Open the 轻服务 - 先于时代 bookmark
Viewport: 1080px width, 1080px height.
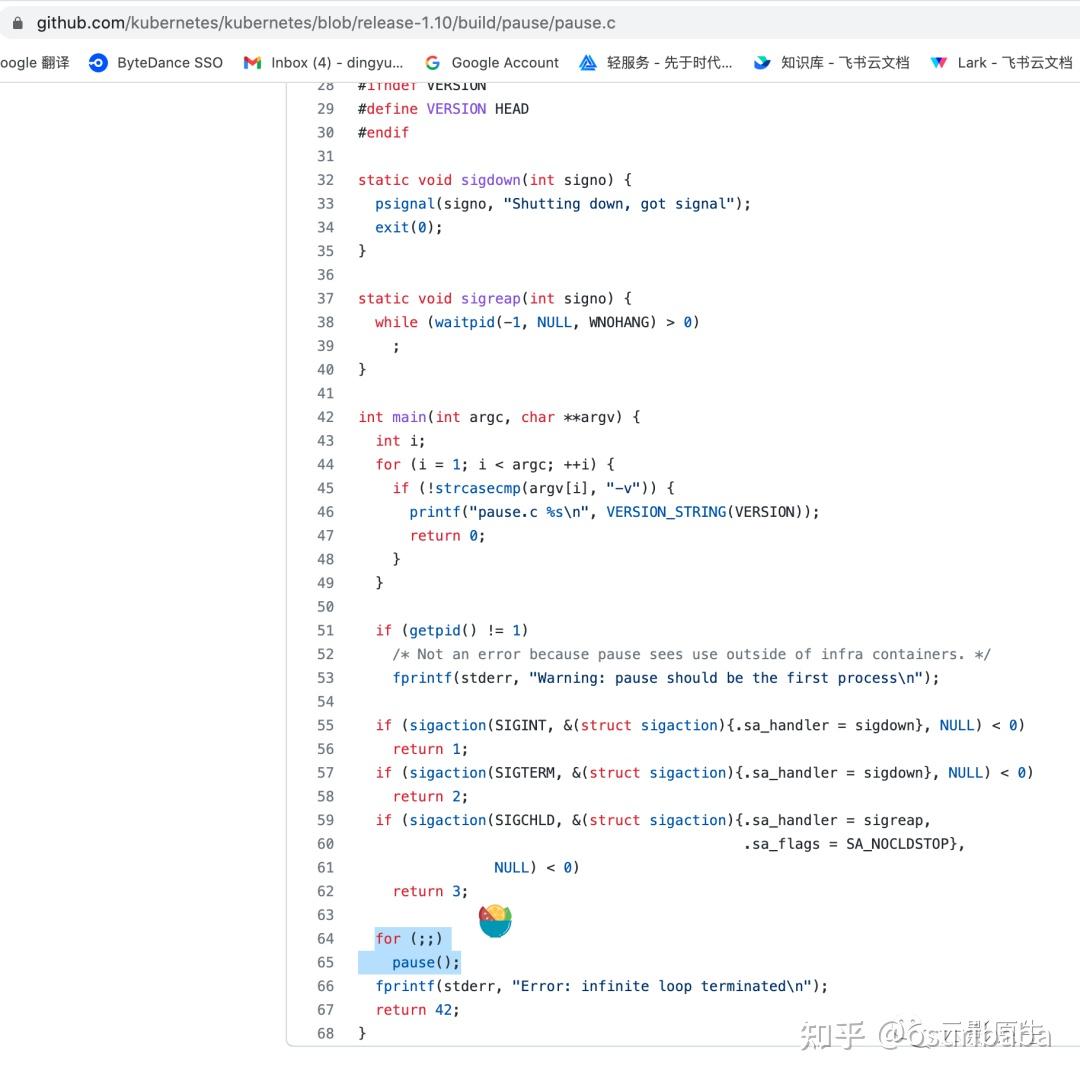coord(669,63)
